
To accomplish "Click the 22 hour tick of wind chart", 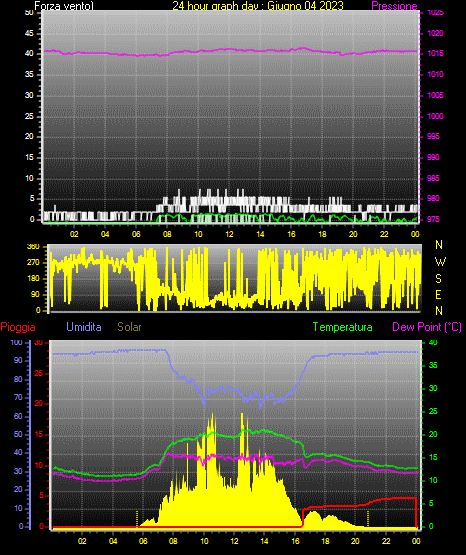I will 384,234.
